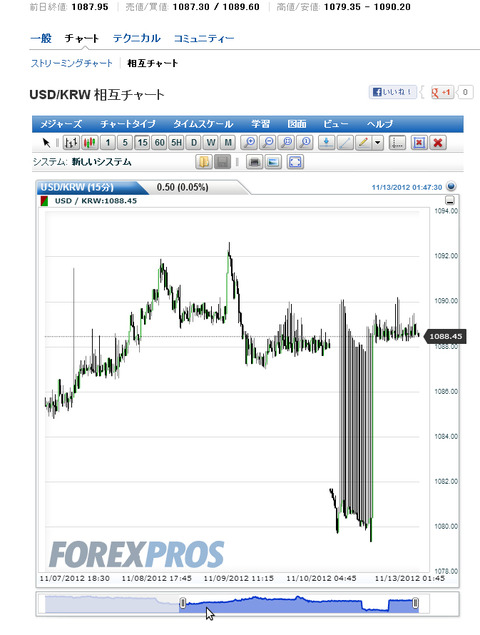Open the タイムスケール menu
480x635 pixels.
coord(203,124)
